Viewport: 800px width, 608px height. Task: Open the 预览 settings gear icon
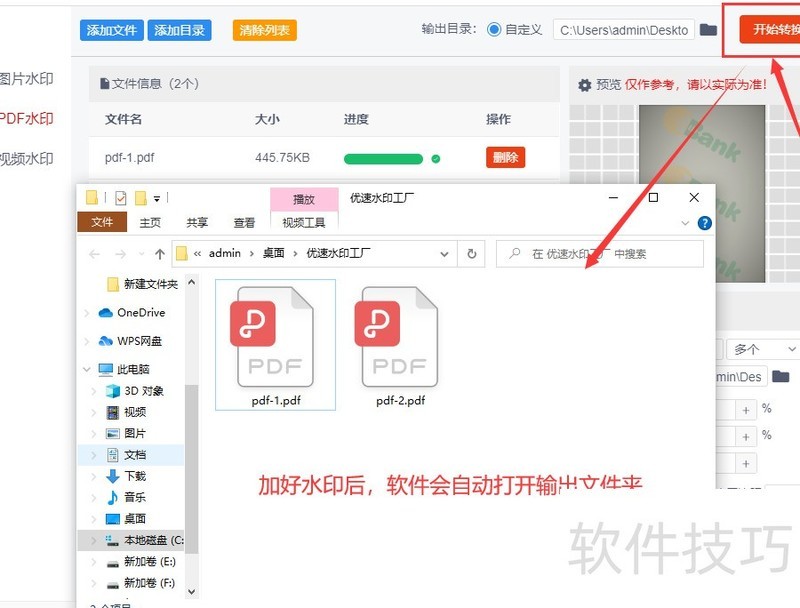(x=587, y=85)
